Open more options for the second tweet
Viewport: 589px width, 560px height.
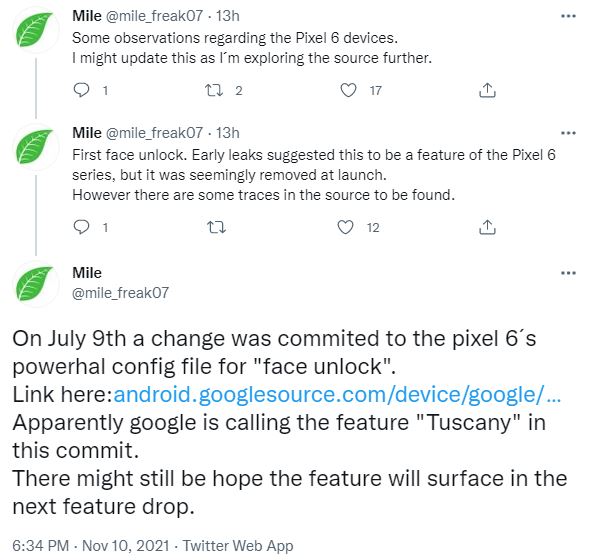[x=568, y=133]
